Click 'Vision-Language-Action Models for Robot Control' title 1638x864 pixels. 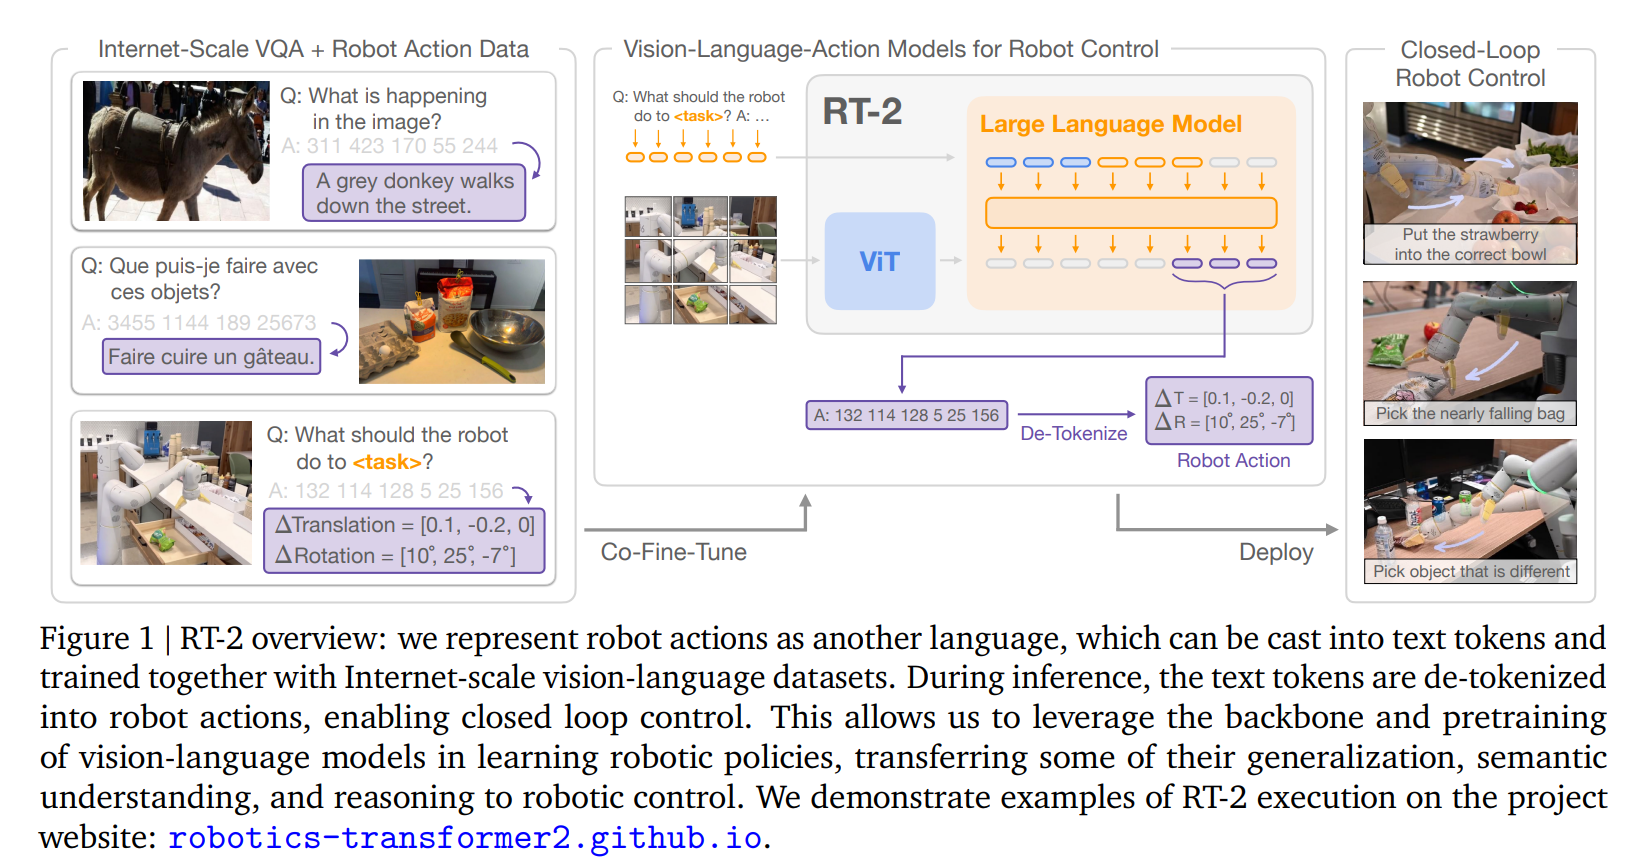(891, 49)
